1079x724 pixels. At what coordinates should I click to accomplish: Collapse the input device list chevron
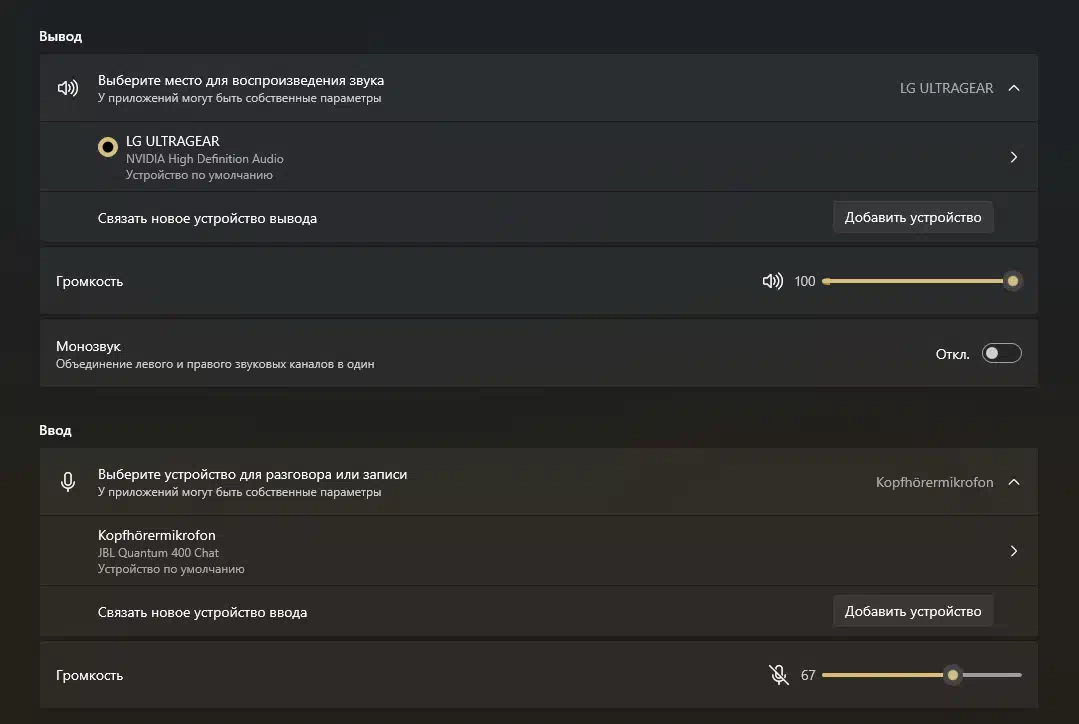[x=1014, y=482]
